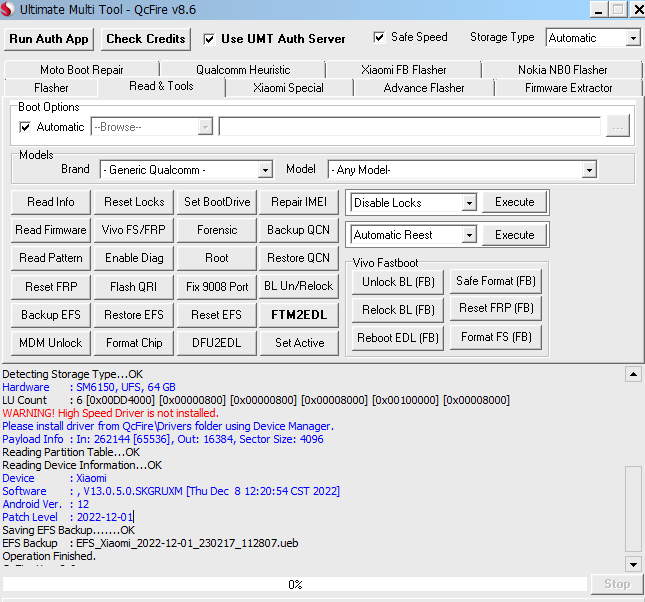Click Reset FRP (FB) button
645x602 pixels.
tap(496, 308)
